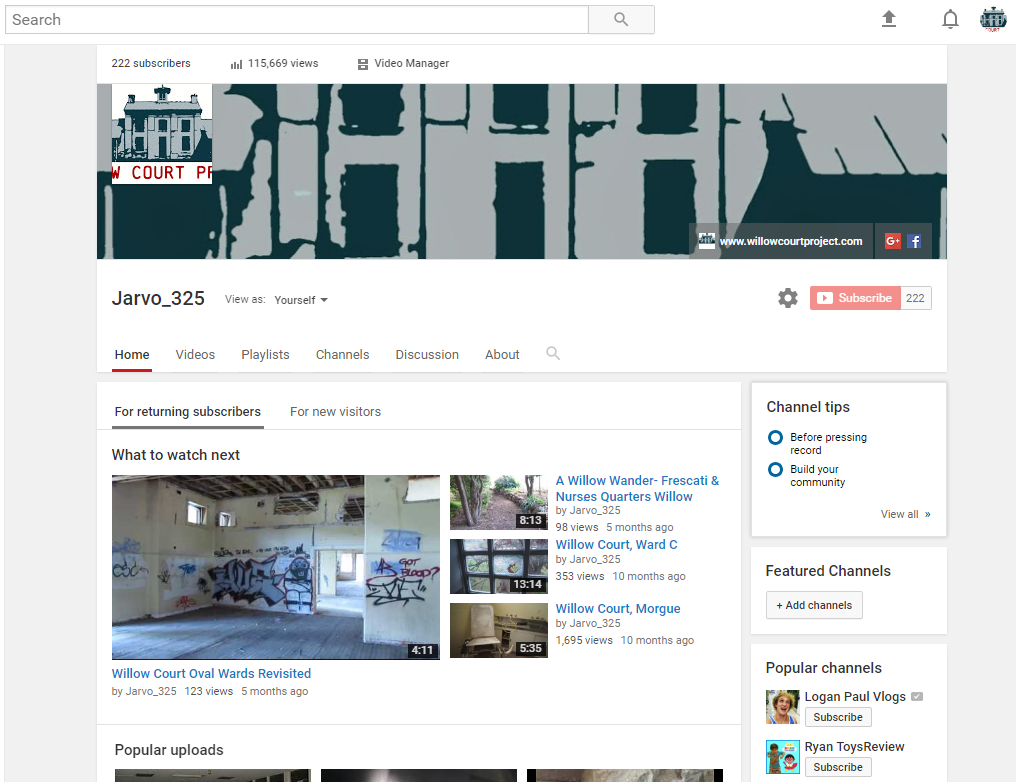Viewport: 1016px width, 782px height.
Task: Click the 222 subscriber count badge
Action: pos(916,298)
